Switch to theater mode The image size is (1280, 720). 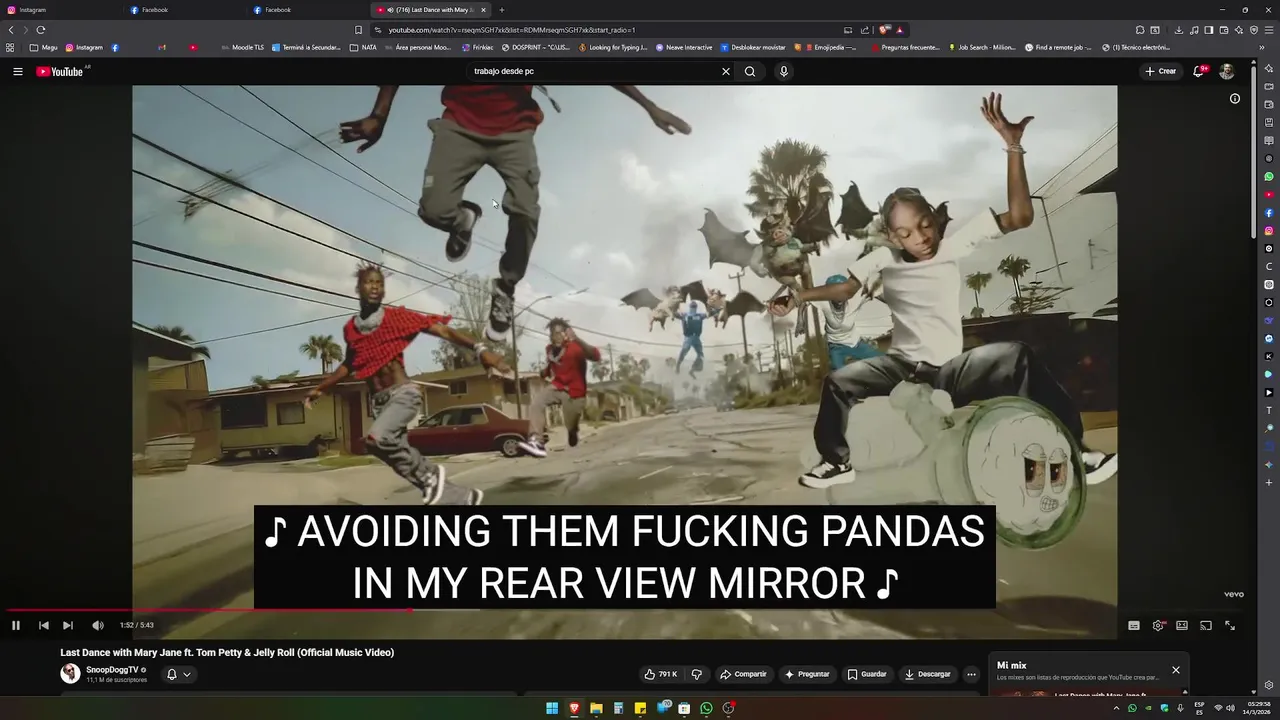[1182, 625]
